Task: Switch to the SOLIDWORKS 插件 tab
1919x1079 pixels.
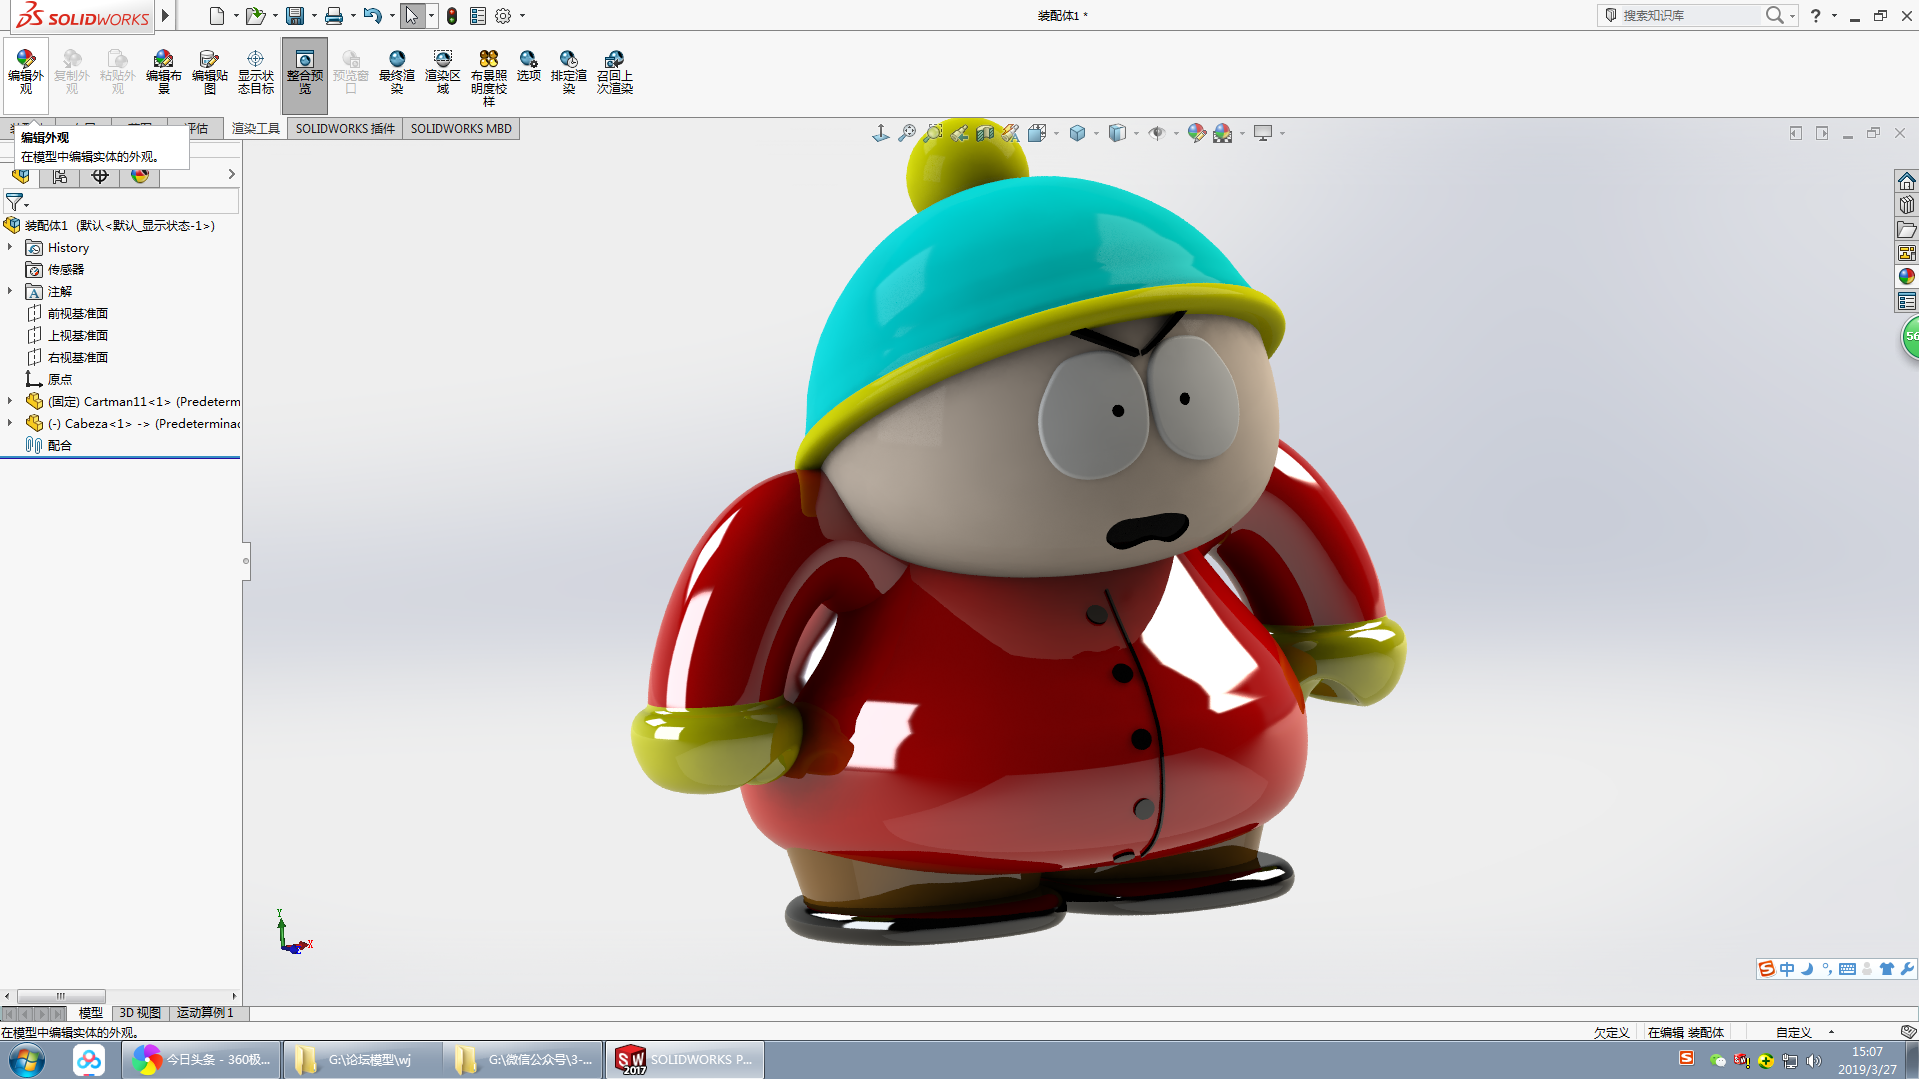Action: click(345, 129)
